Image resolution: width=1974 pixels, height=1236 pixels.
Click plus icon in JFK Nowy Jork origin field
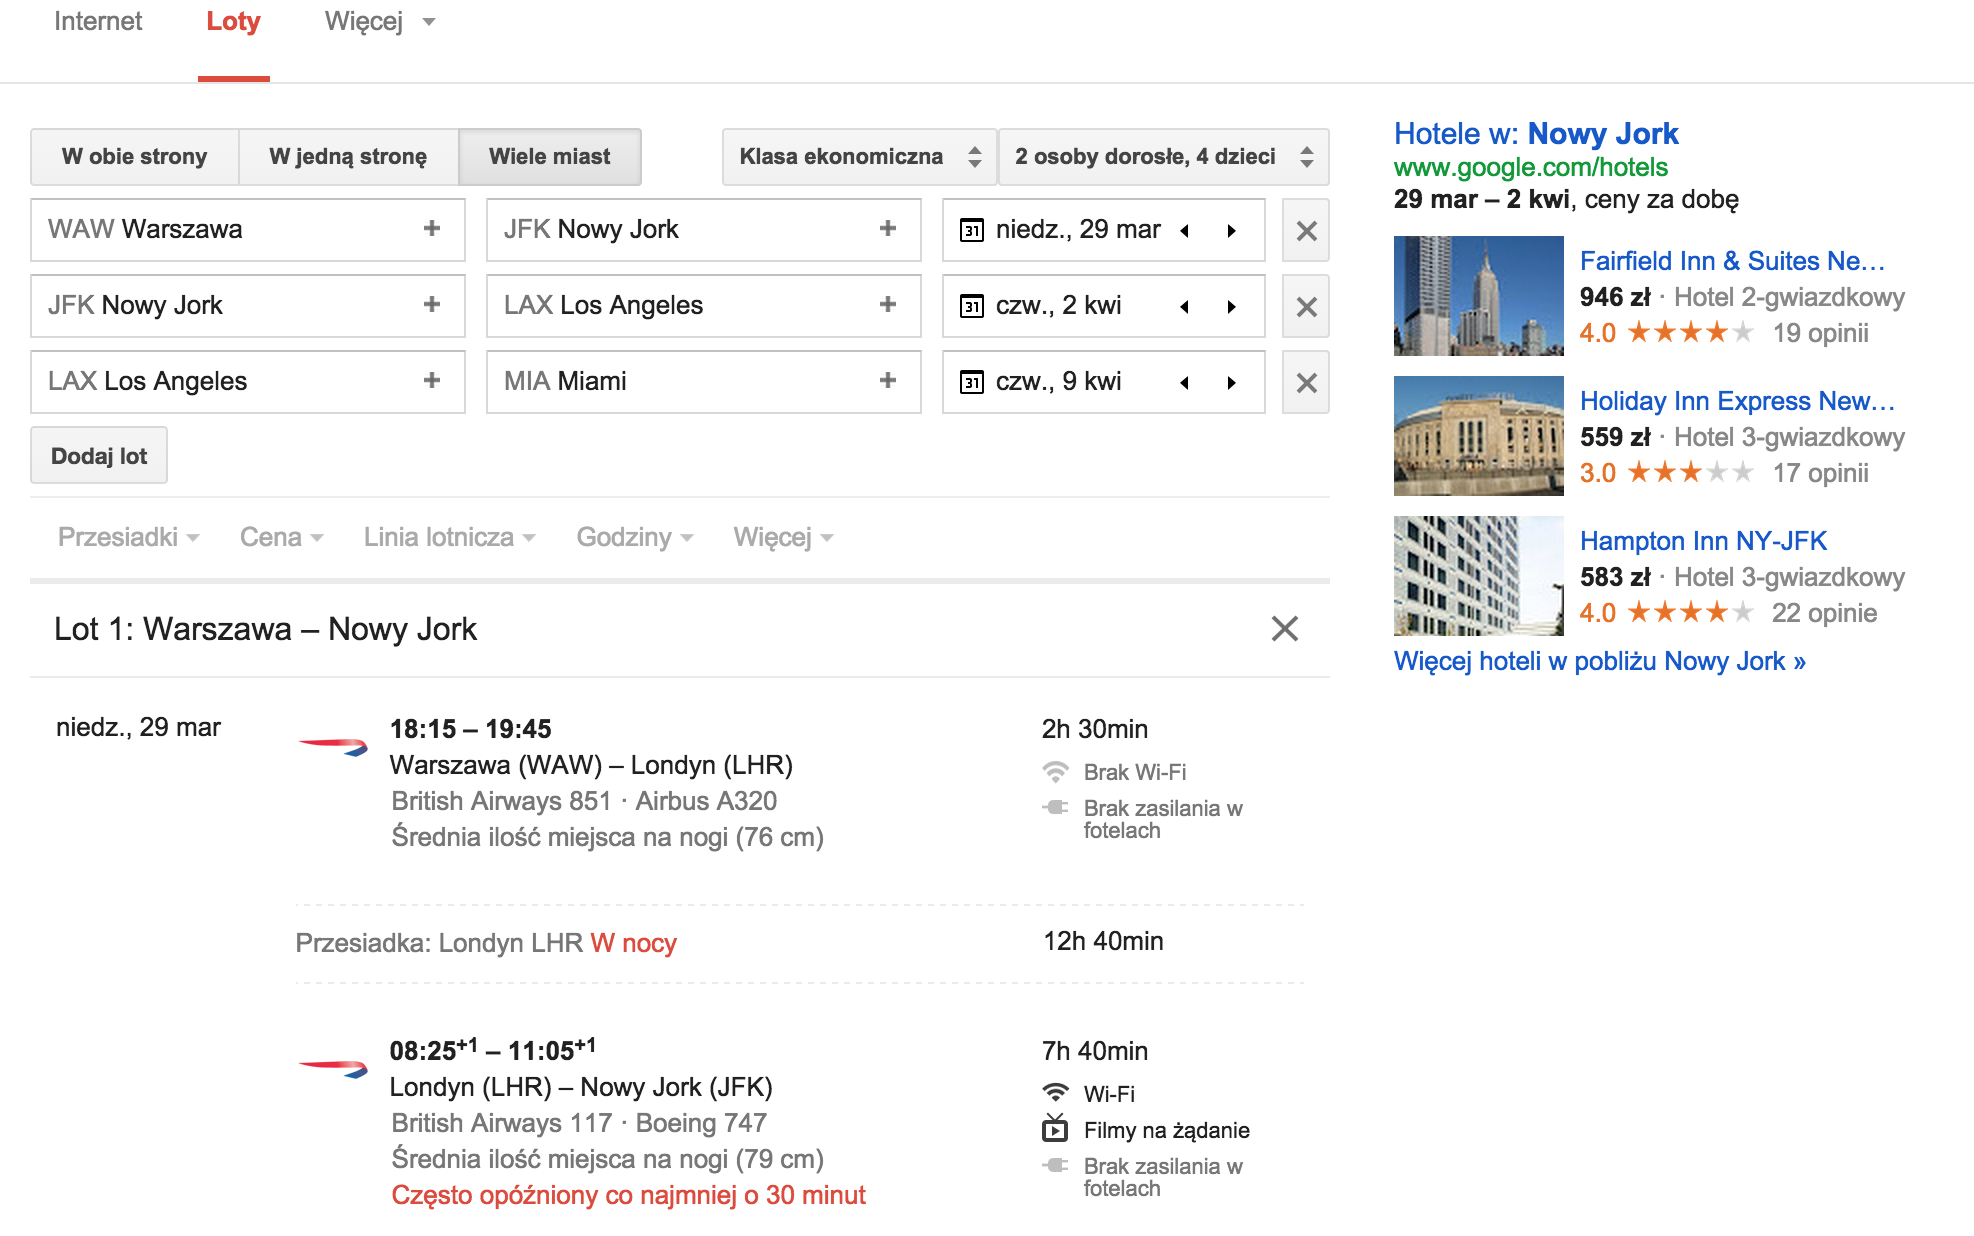click(x=432, y=305)
